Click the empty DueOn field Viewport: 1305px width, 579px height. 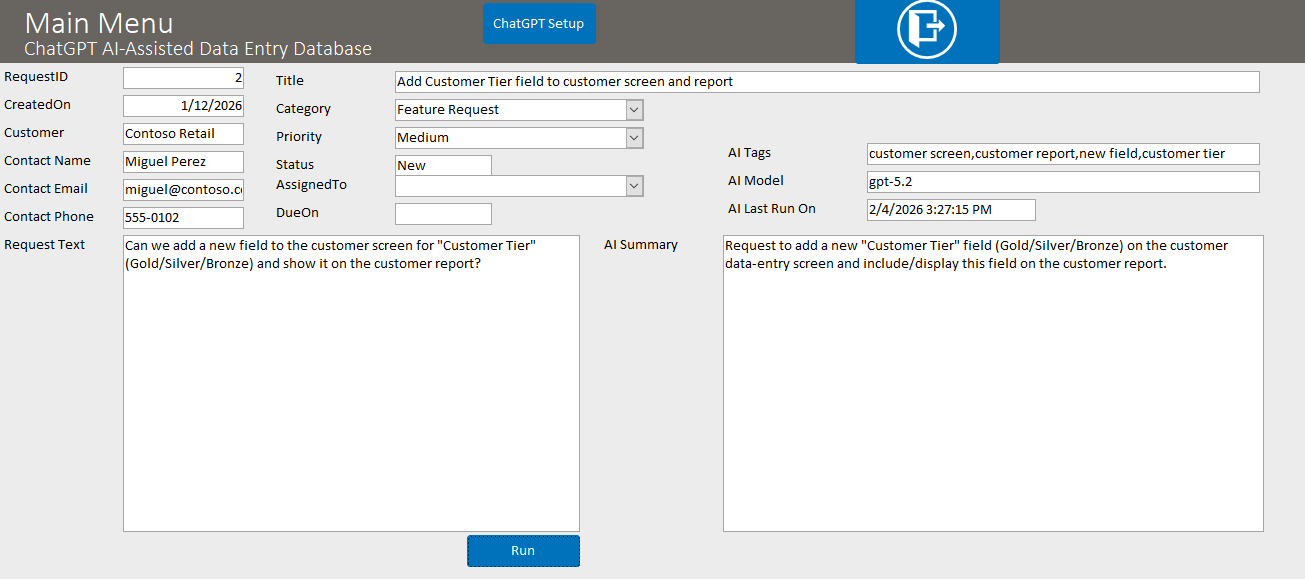(x=443, y=214)
